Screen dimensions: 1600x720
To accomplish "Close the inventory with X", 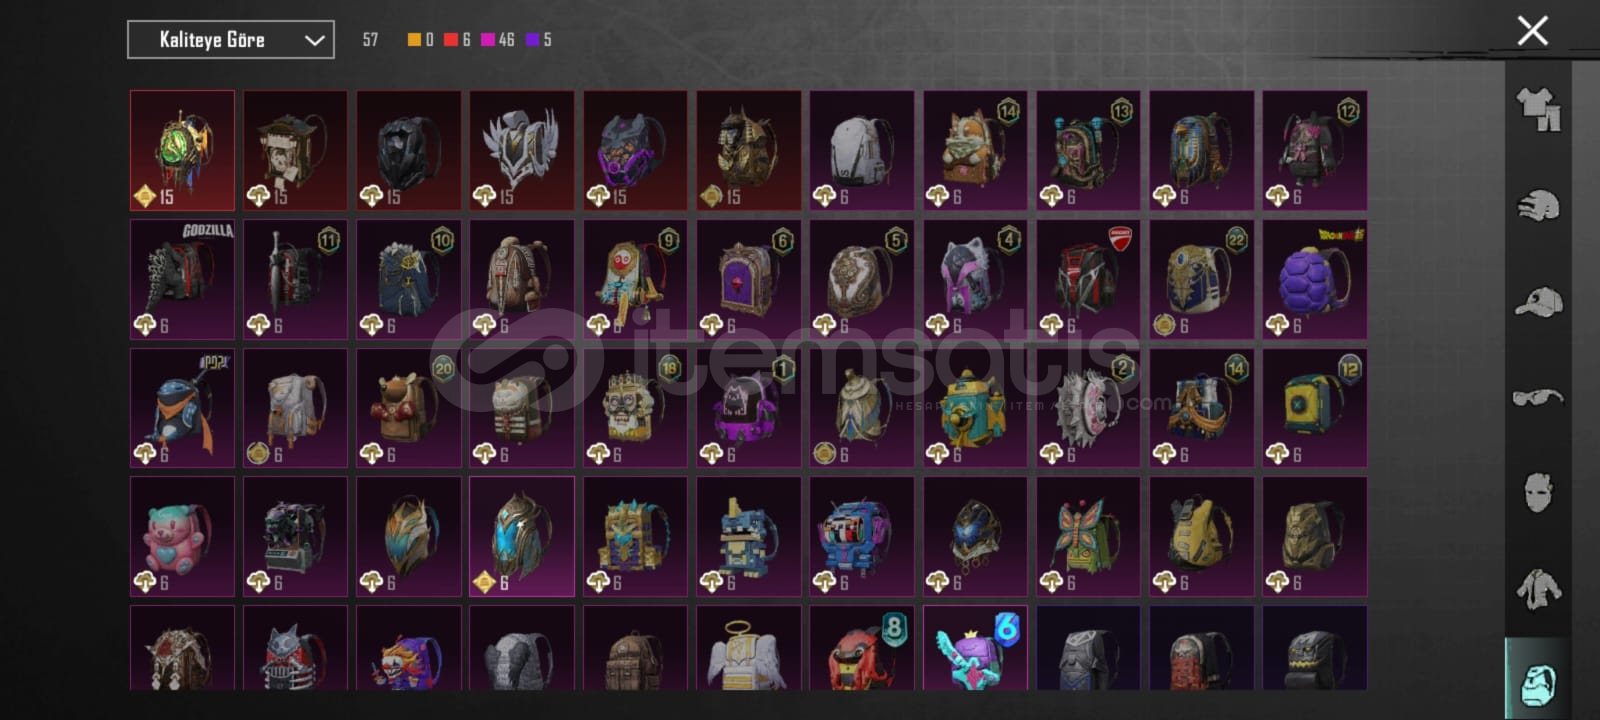I will (1532, 31).
